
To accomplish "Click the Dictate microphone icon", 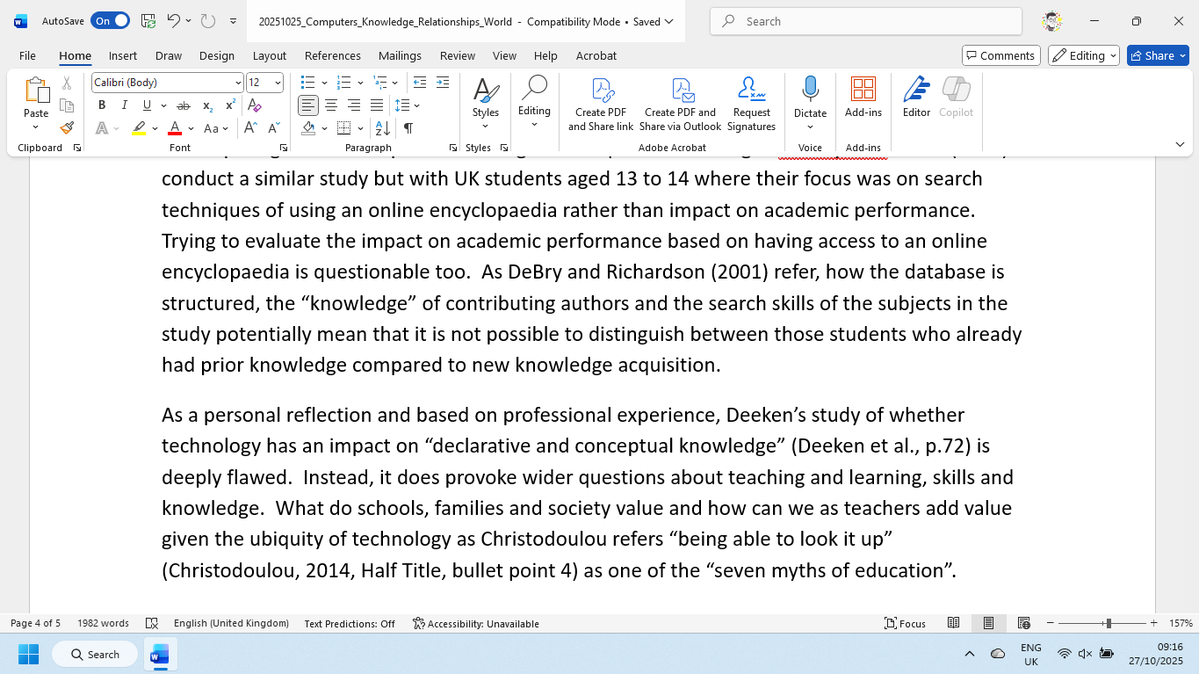I will coord(810,90).
